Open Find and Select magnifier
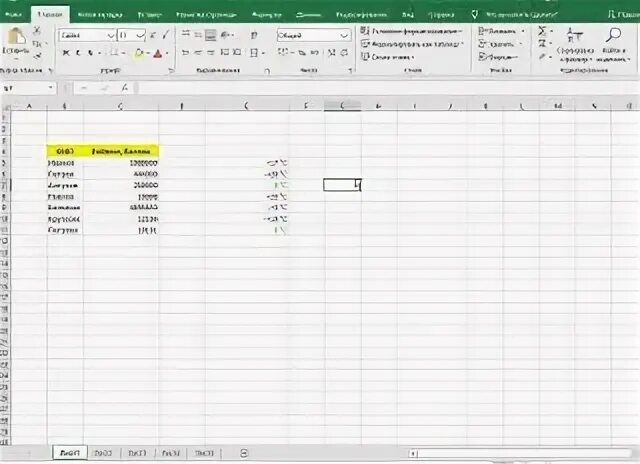This screenshot has height=464, width=640. coord(613,45)
